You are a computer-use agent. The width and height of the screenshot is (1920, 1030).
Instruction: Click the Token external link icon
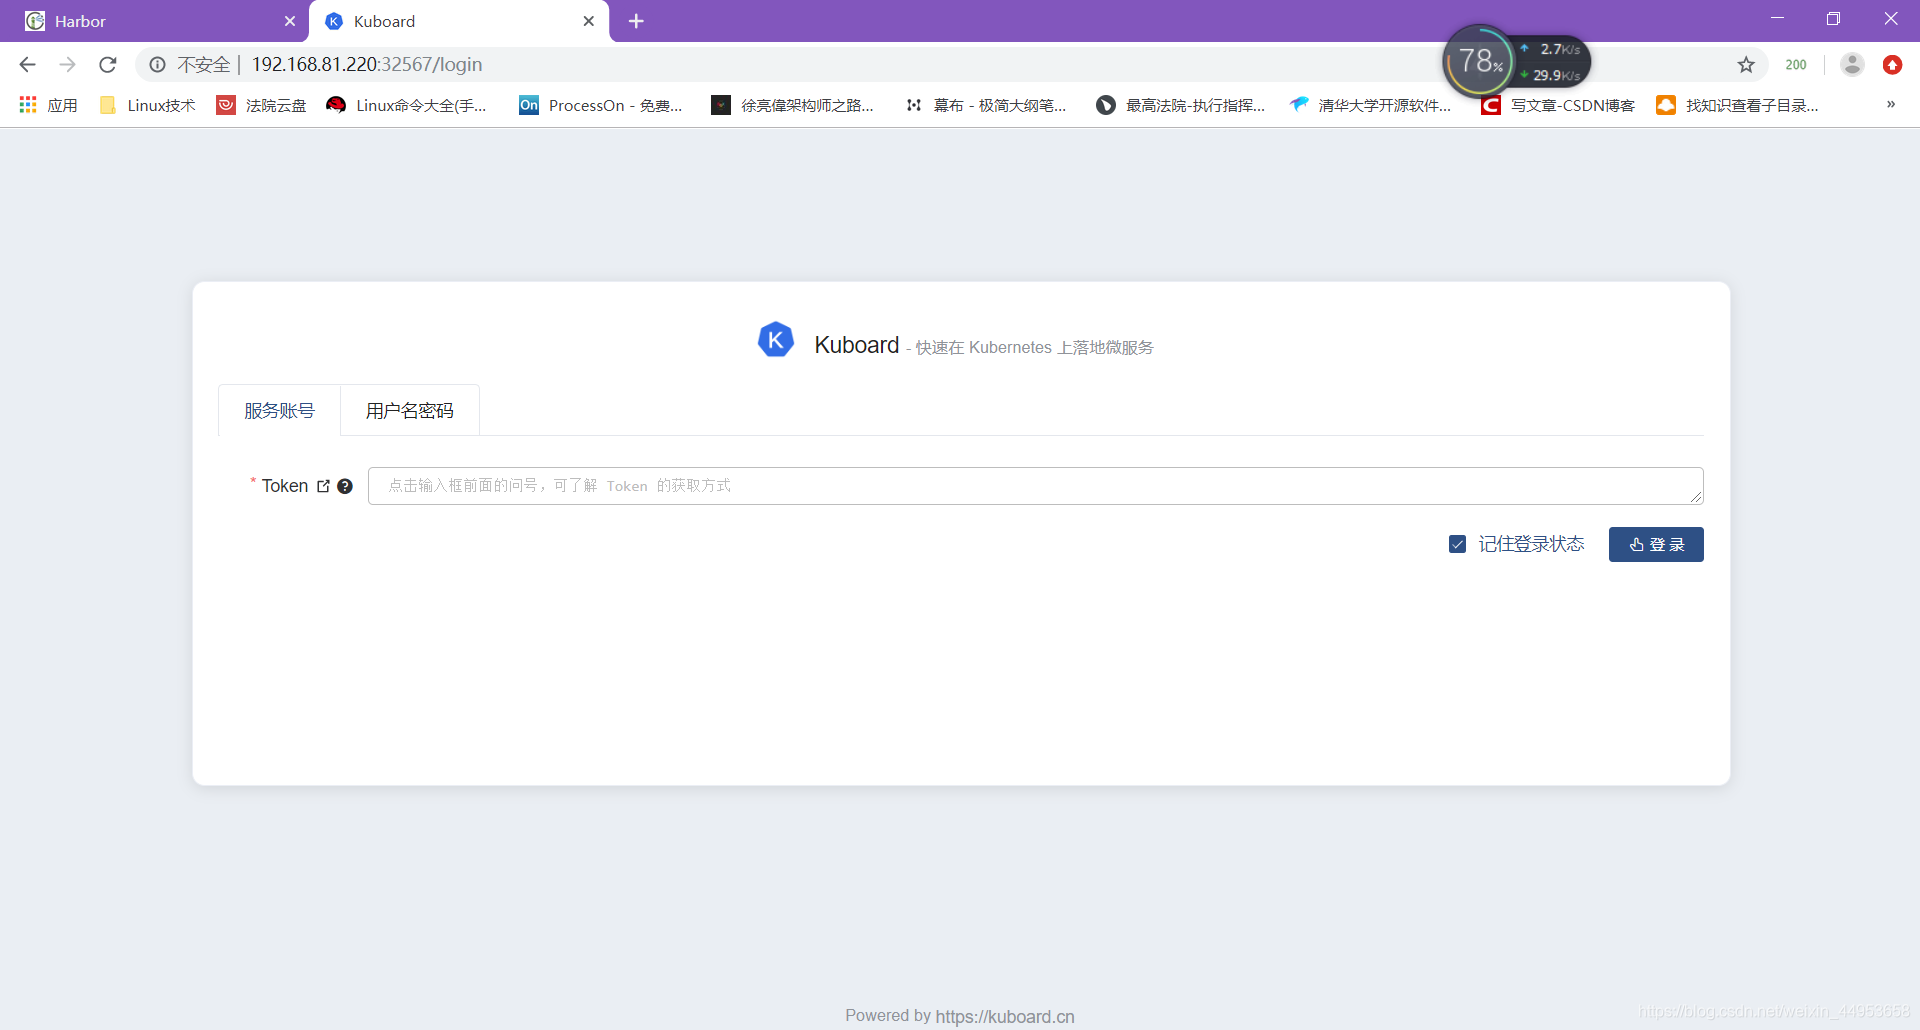323,486
